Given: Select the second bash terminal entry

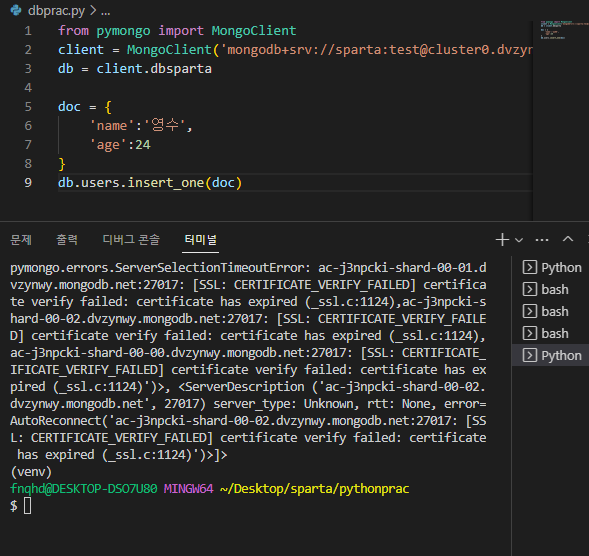Looking at the screenshot, I should pyautogui.click(x=550, y=311).
